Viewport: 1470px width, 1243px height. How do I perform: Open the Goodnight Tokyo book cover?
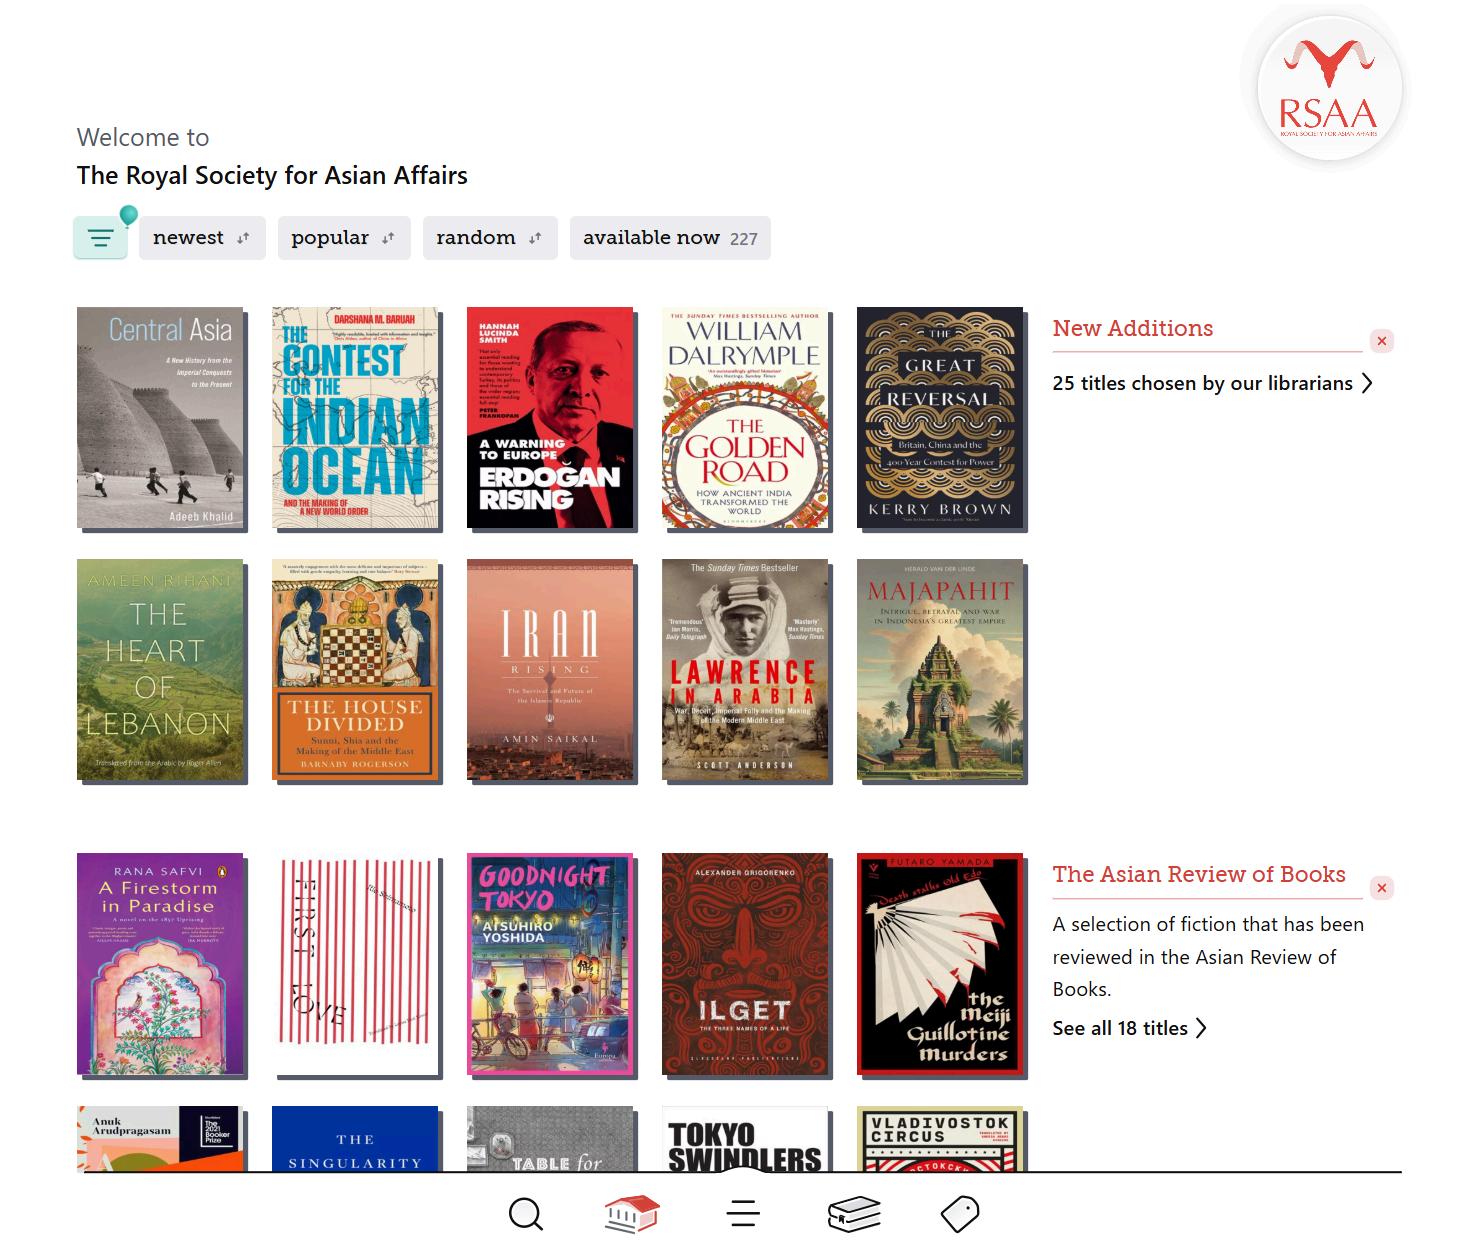(x=550, y=964)
